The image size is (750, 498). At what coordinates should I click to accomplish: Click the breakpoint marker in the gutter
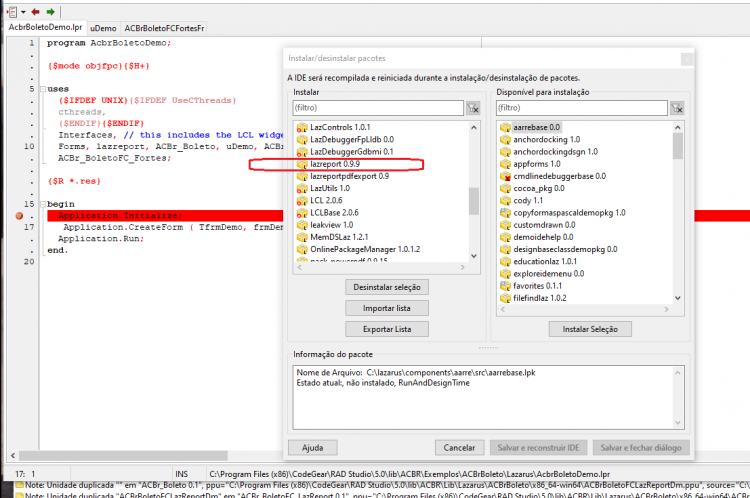point(19,216)
